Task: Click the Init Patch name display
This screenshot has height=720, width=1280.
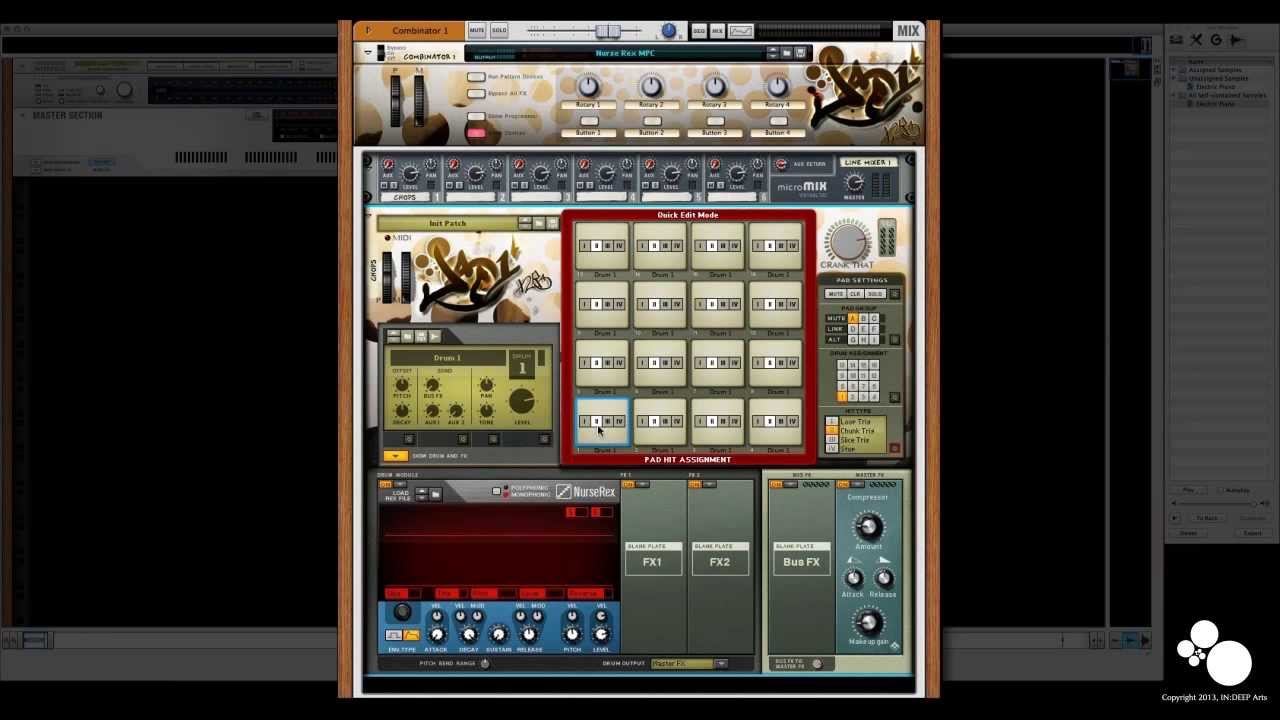Action: point(447,223)
